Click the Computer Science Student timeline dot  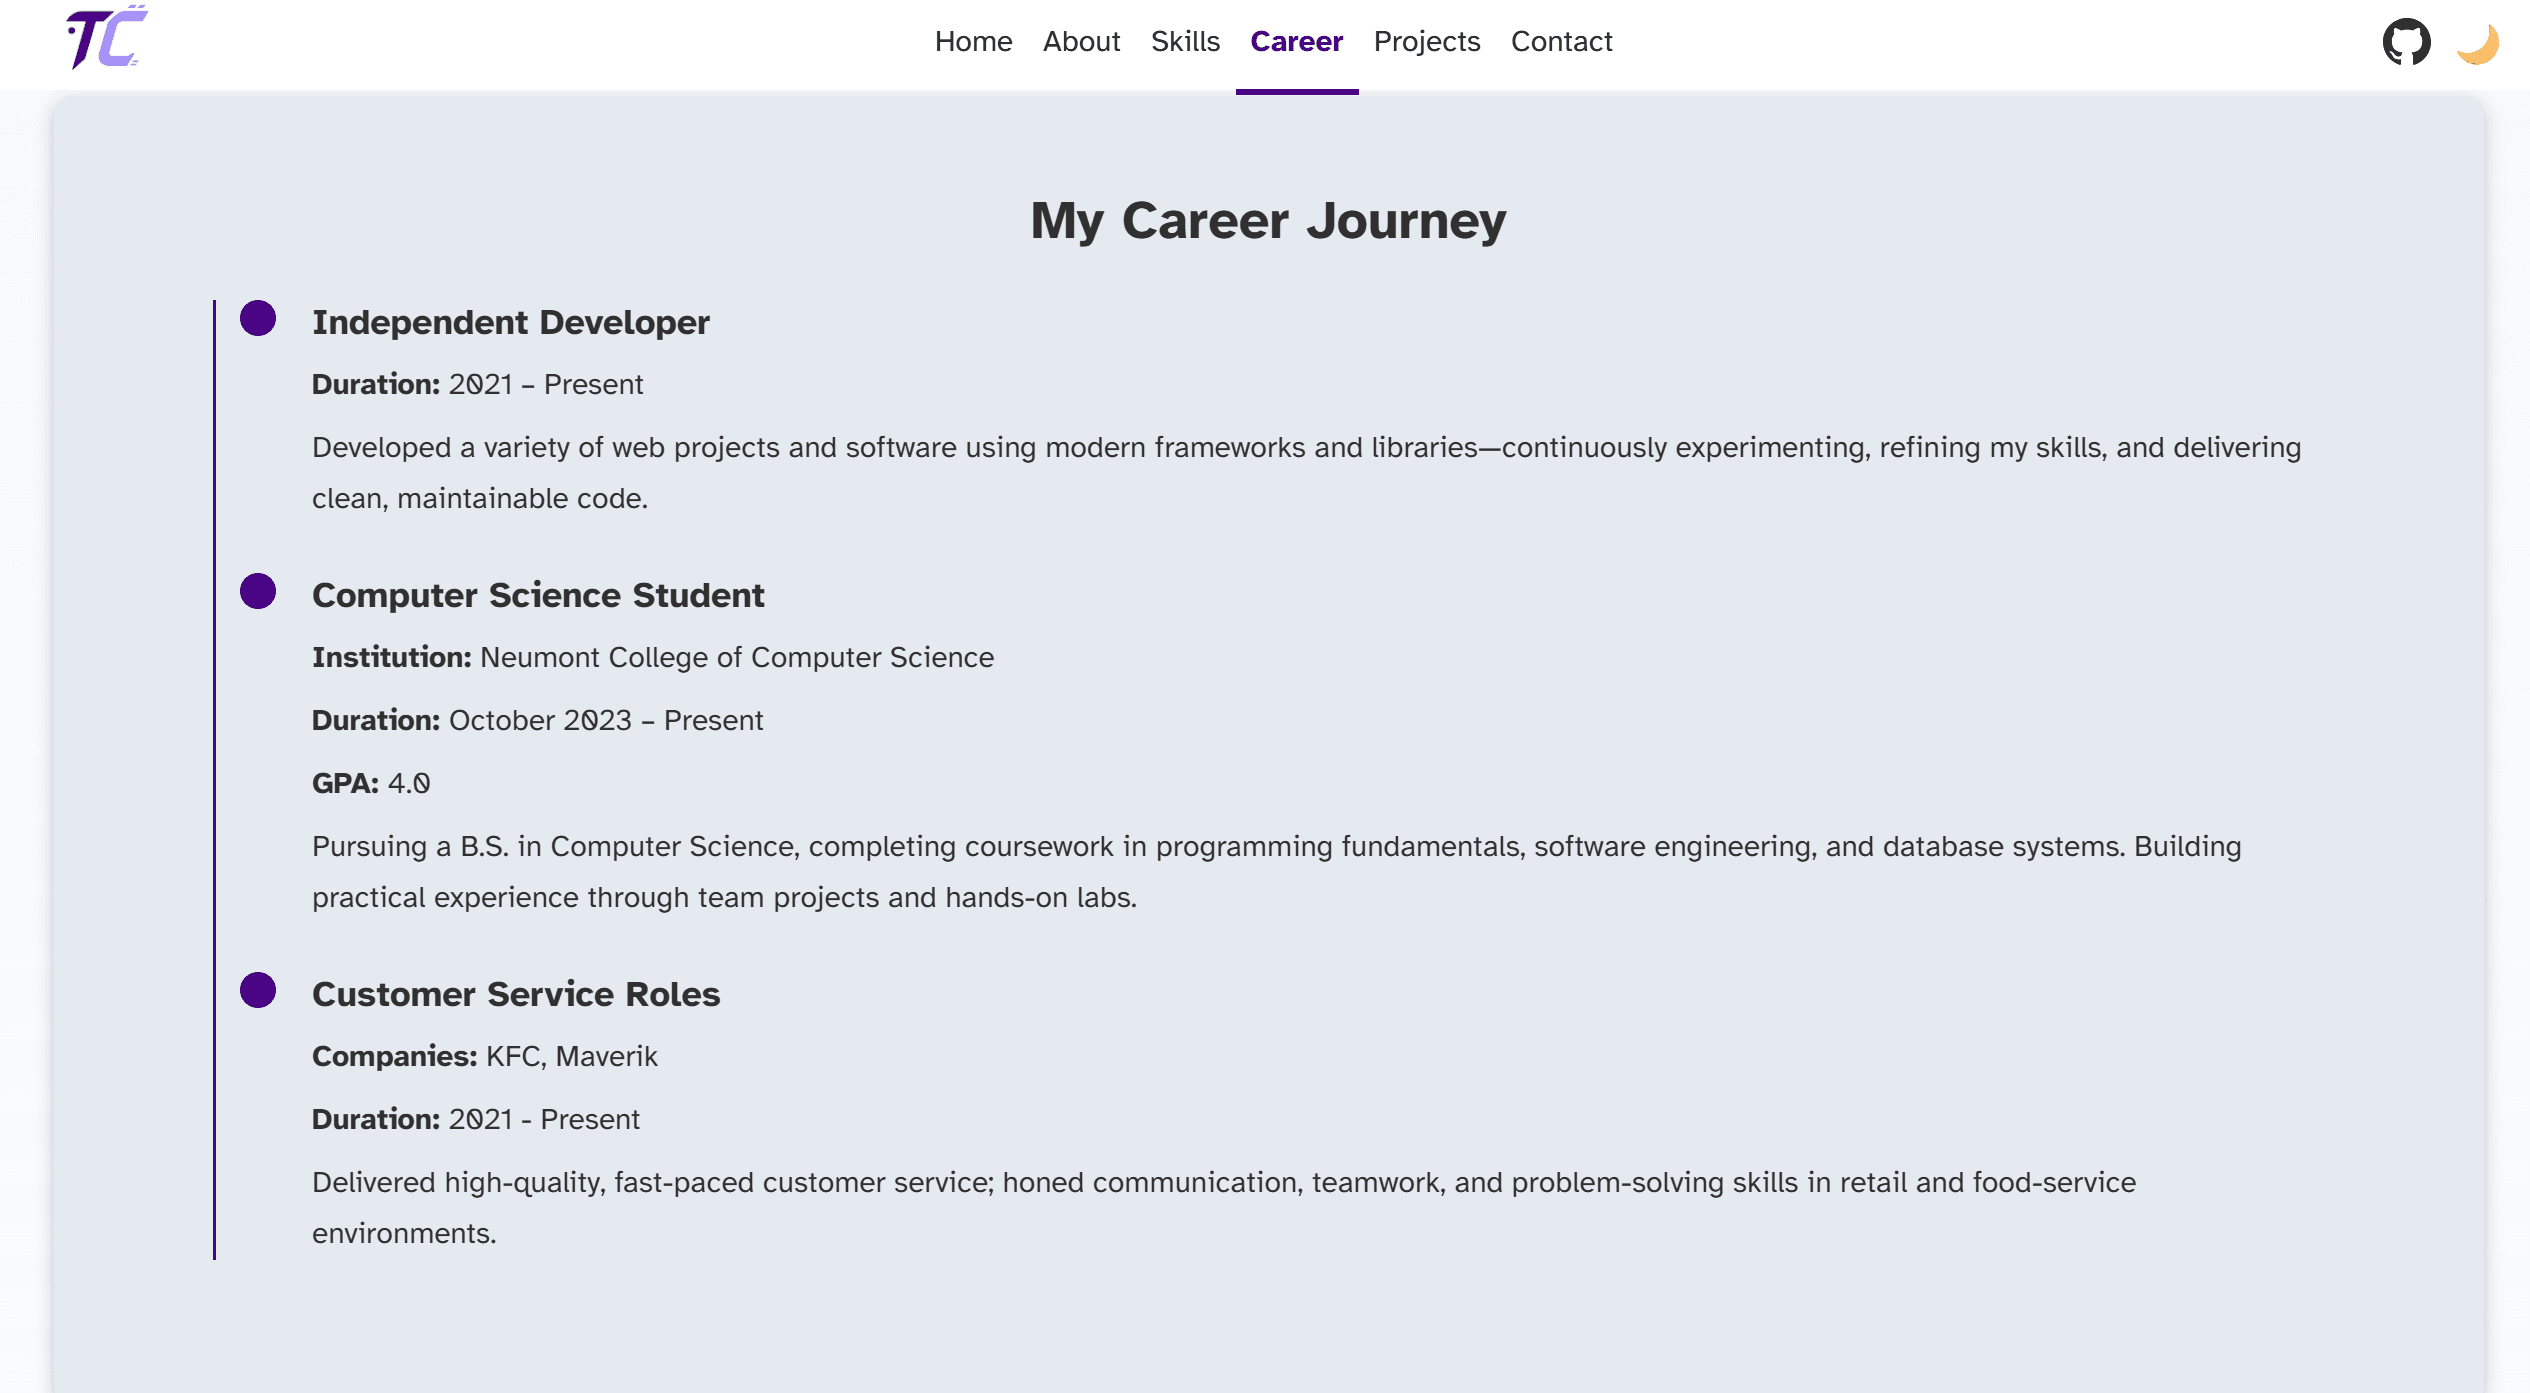(x=258, y=591)
